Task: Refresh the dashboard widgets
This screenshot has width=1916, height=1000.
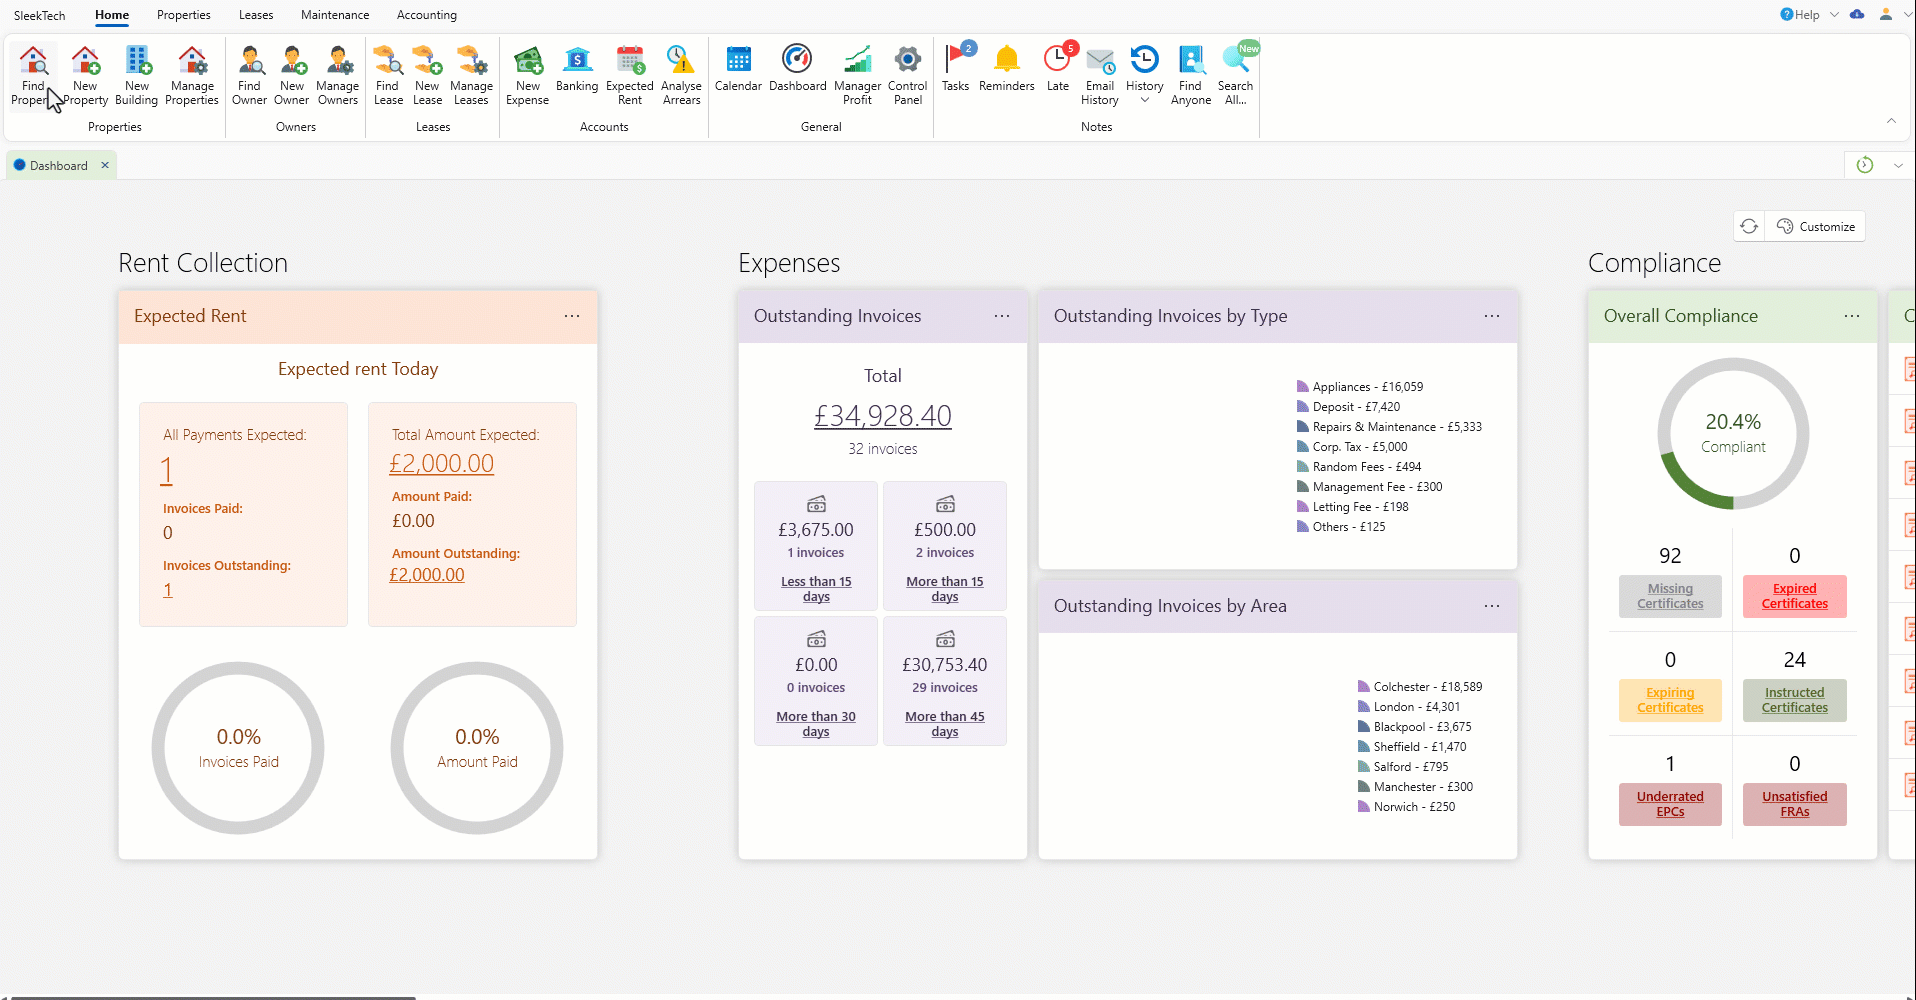Action: (1749, 227)
